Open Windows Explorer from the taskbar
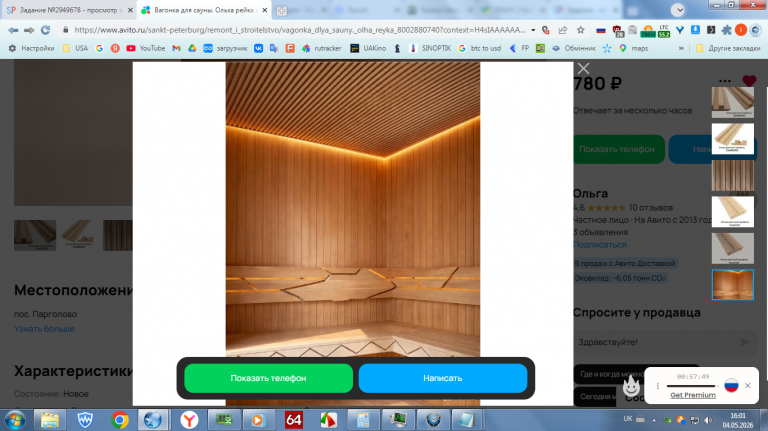The width and height of the screenshot is (768, 431). coord(49,420)
